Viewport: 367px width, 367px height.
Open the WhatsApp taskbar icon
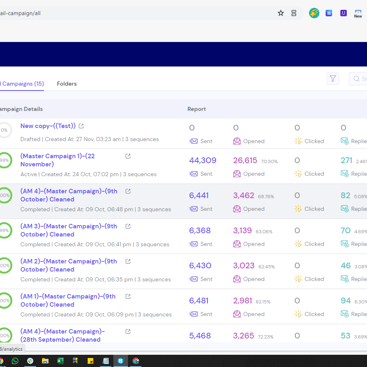[x=15, y=361]
